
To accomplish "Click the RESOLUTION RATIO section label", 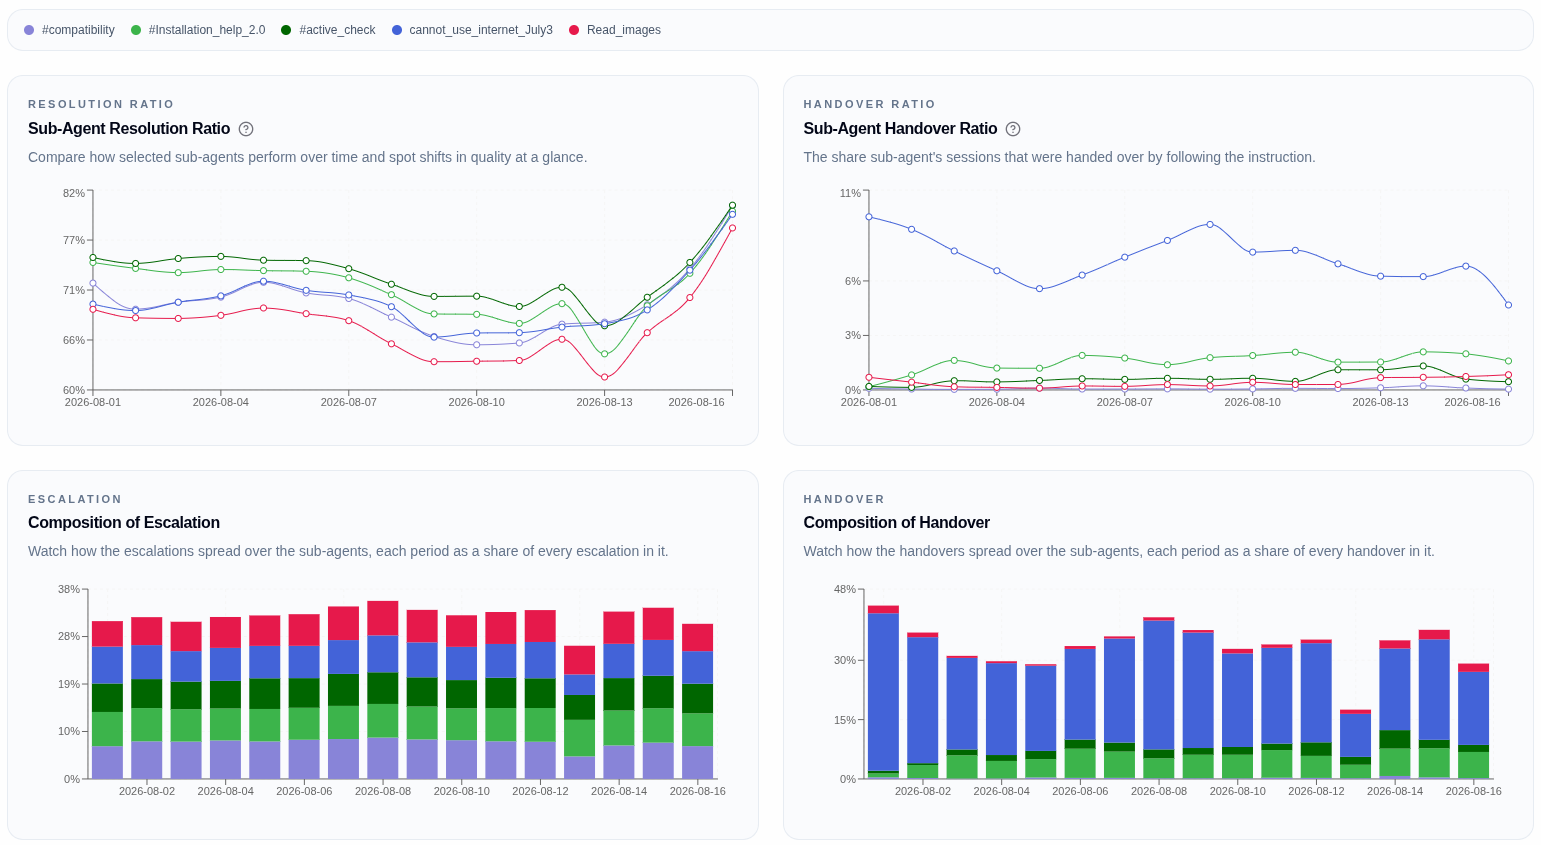I will (101, 104).
